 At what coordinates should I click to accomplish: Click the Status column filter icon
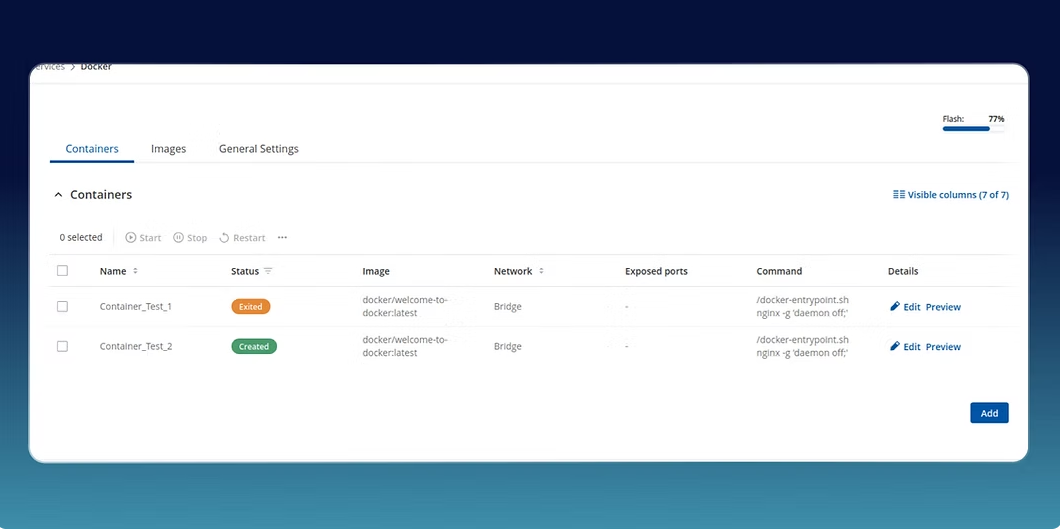(268, 271)
